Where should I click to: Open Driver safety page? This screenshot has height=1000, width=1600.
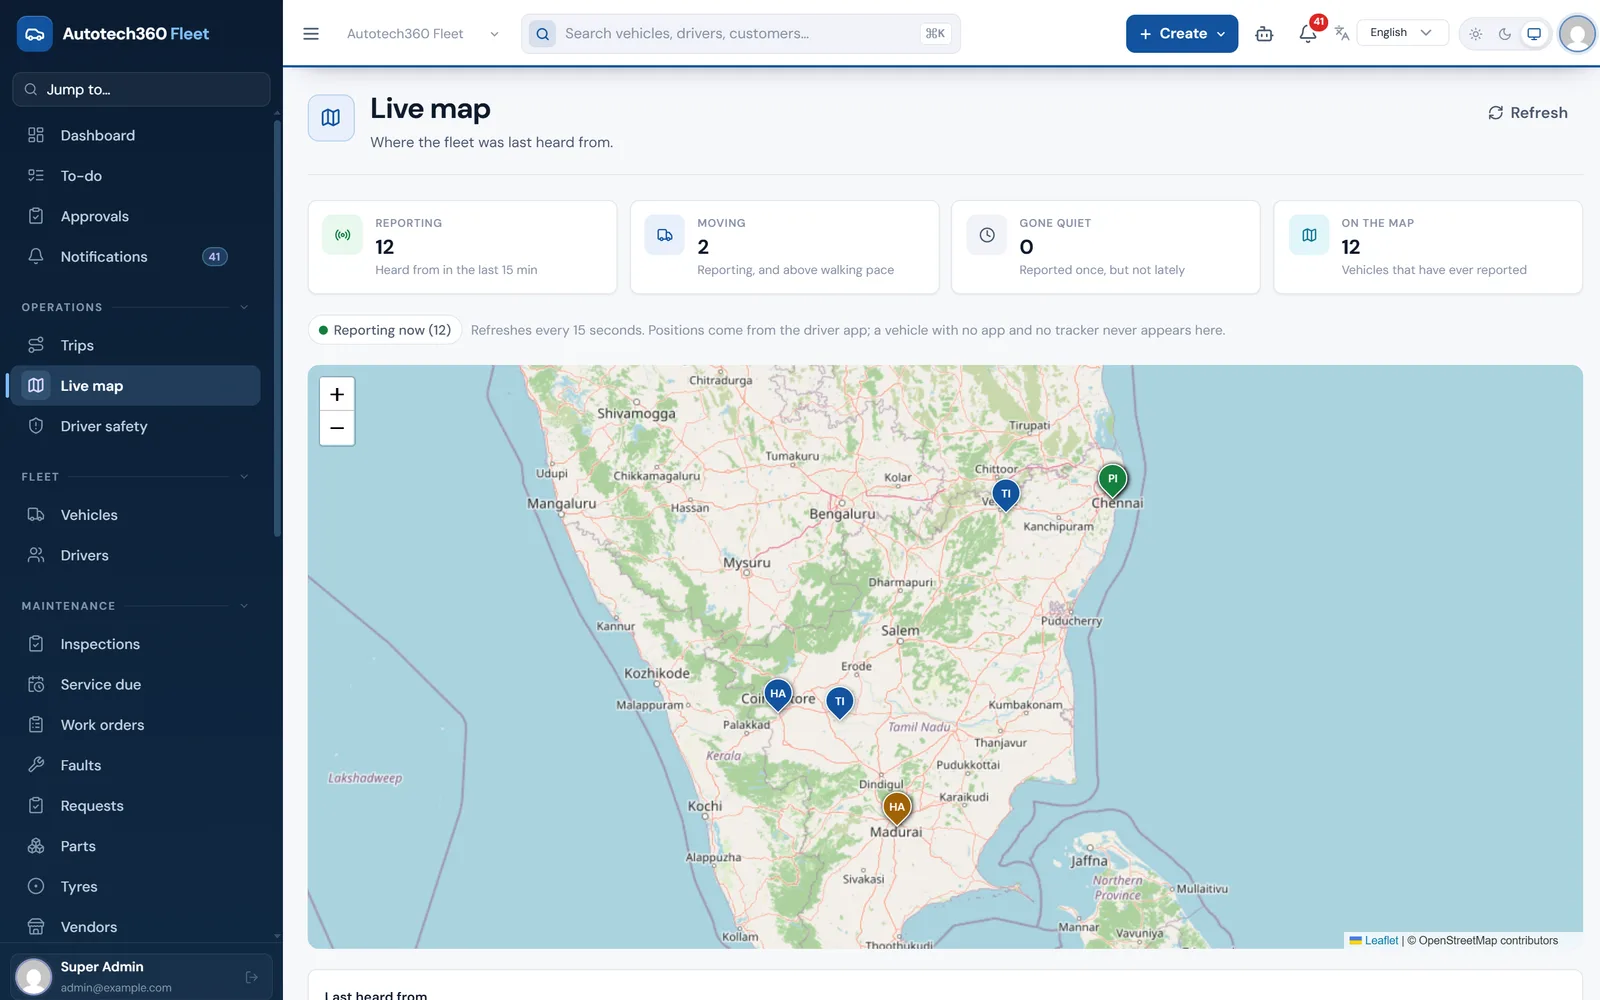pos(134,426)
